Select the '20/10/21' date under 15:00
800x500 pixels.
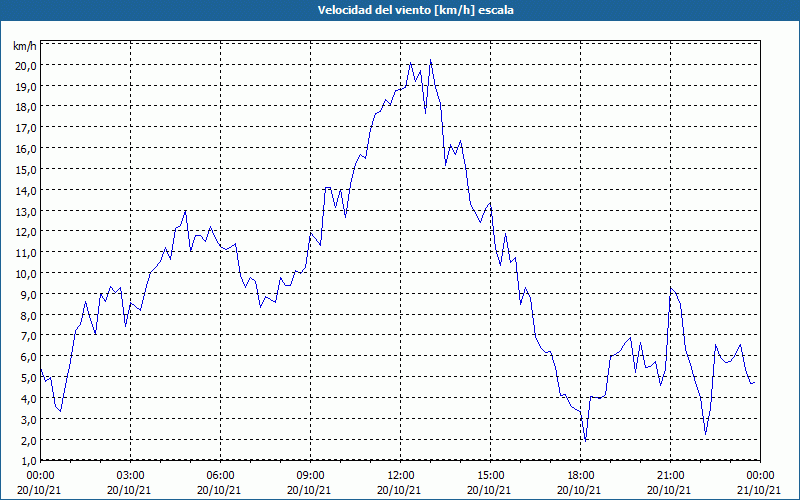pyautogui.click(x=489, y=490)
